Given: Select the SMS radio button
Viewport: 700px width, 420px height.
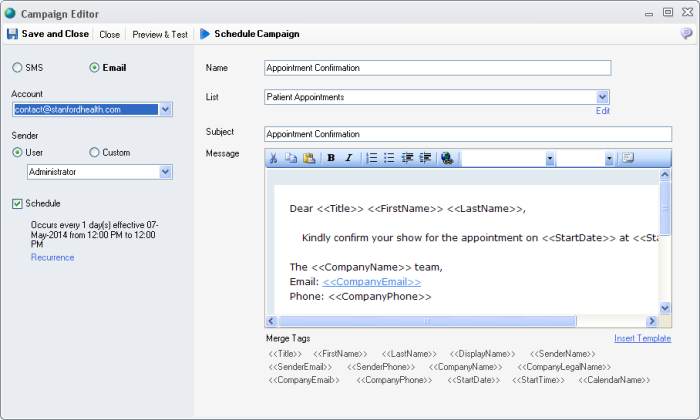Looking at the screenshot, I should point(18,68).
